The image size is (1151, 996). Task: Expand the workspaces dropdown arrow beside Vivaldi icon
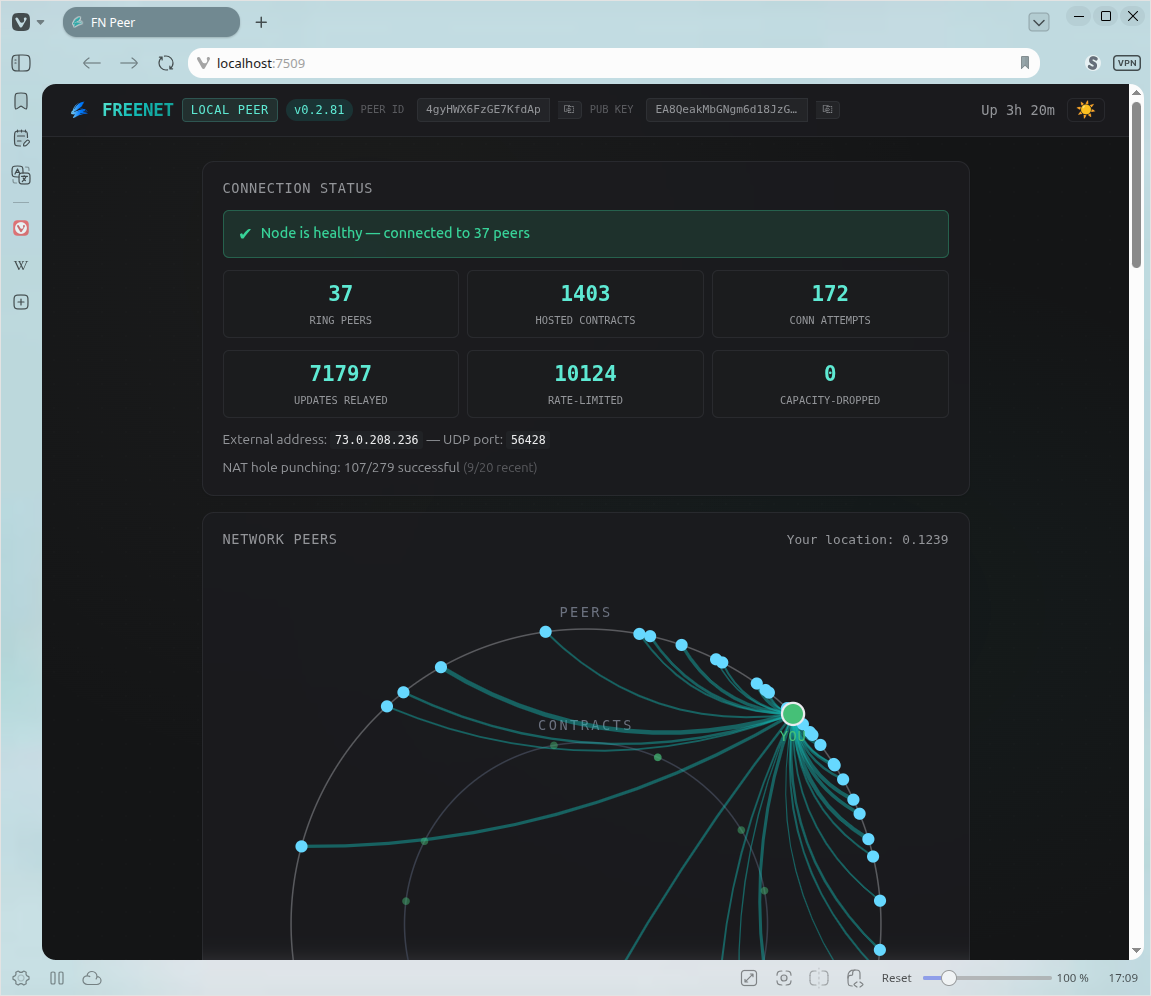tap(41, 22)
